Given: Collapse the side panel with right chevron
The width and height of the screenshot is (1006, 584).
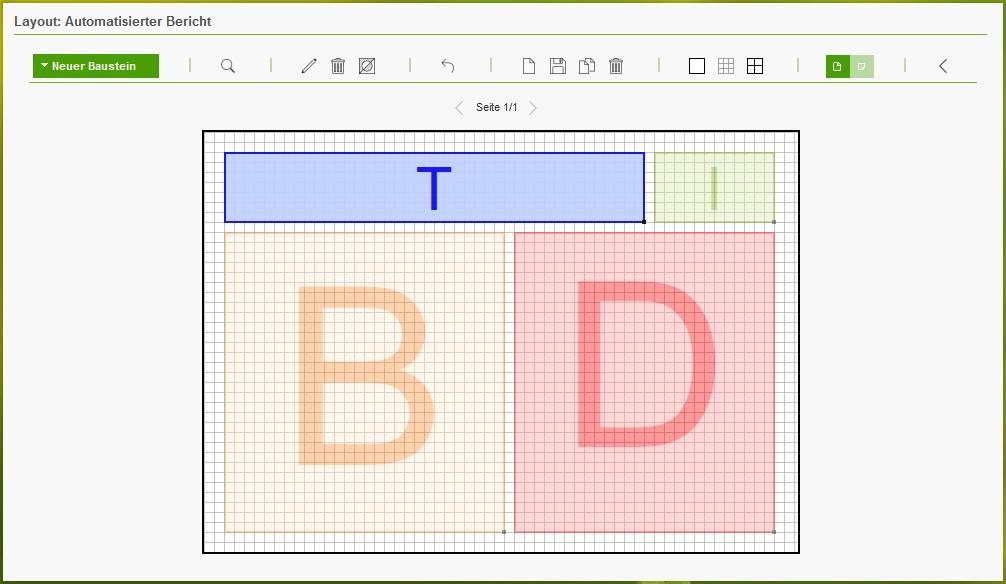Looking at the screenshot, I should [x=942, y=65].
